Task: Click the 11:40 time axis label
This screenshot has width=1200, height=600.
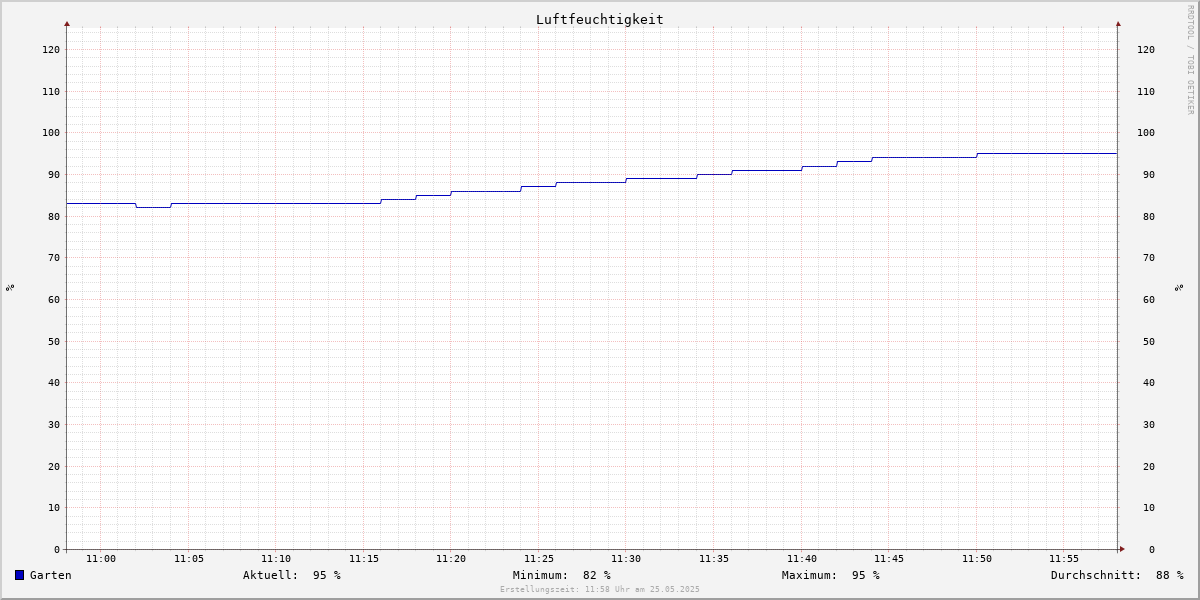Action: pos(802,559)
